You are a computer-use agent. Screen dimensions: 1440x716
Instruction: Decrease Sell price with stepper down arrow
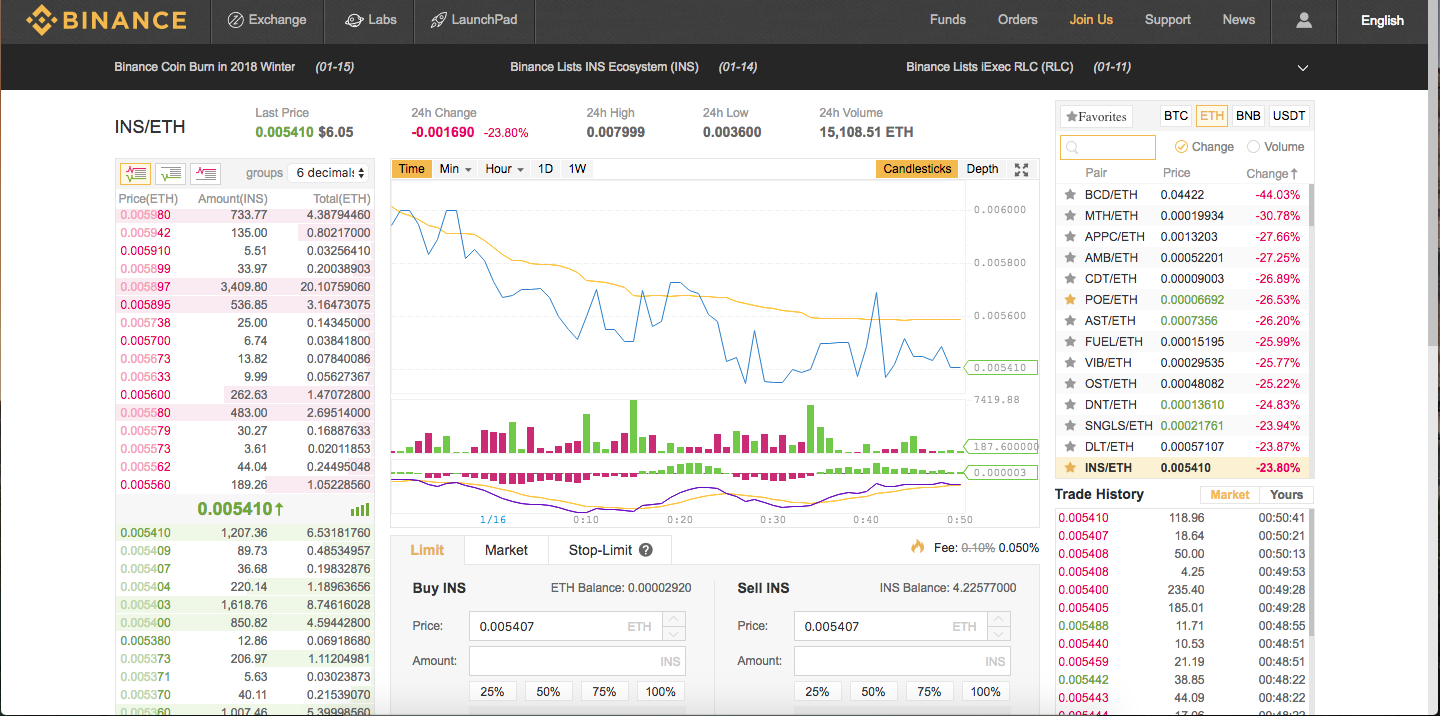tap(999, 634)
